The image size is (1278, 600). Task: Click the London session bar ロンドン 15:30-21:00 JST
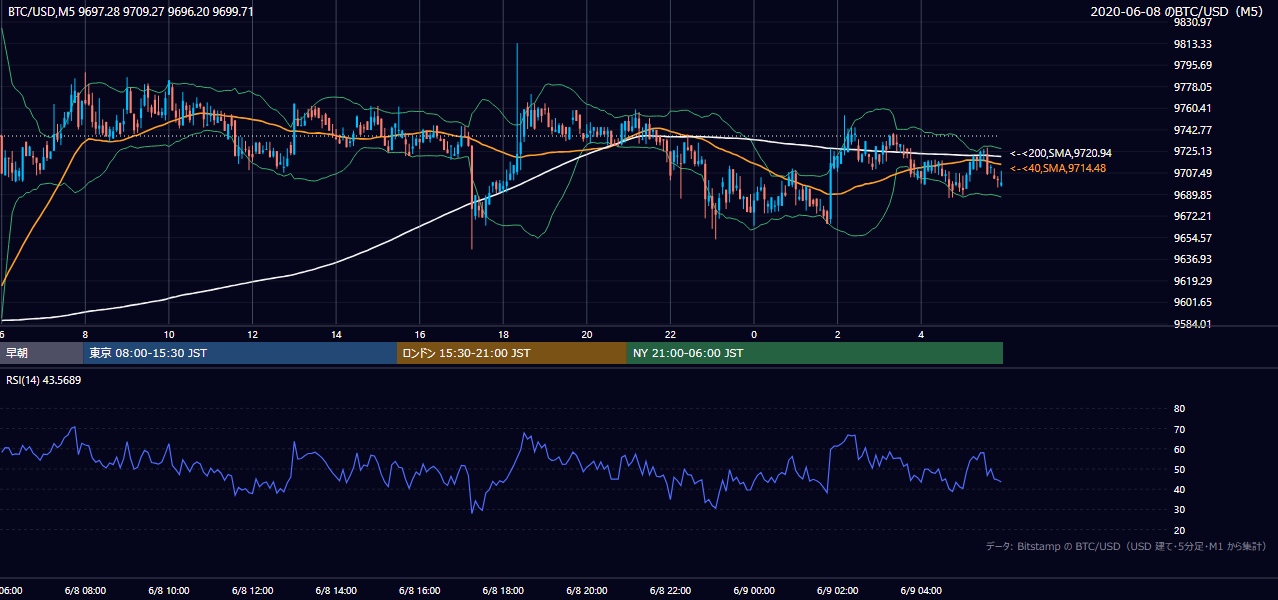pos(512,353)
